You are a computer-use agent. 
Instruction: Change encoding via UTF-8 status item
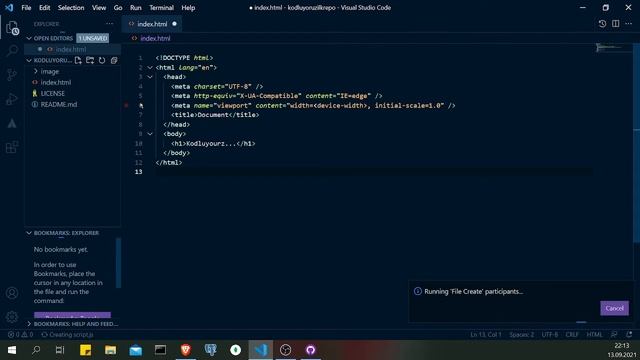tap(549, 335)
